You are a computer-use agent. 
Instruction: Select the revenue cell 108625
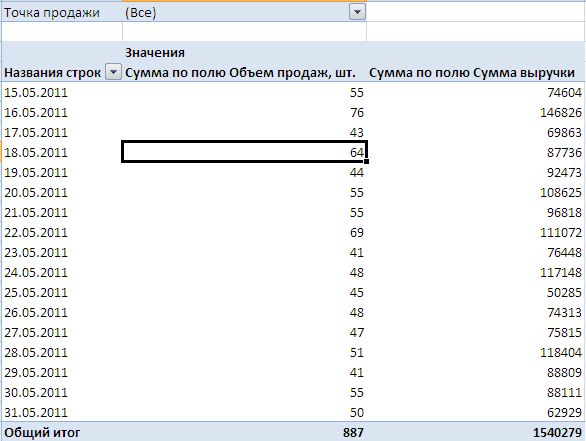click(475, 192)
